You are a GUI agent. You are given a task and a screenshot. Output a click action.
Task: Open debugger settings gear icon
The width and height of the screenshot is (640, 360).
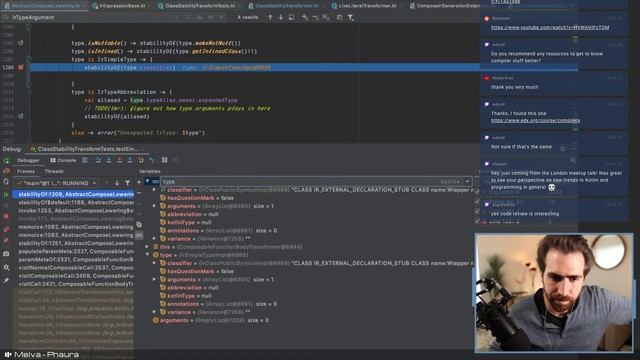click(6, 268)
